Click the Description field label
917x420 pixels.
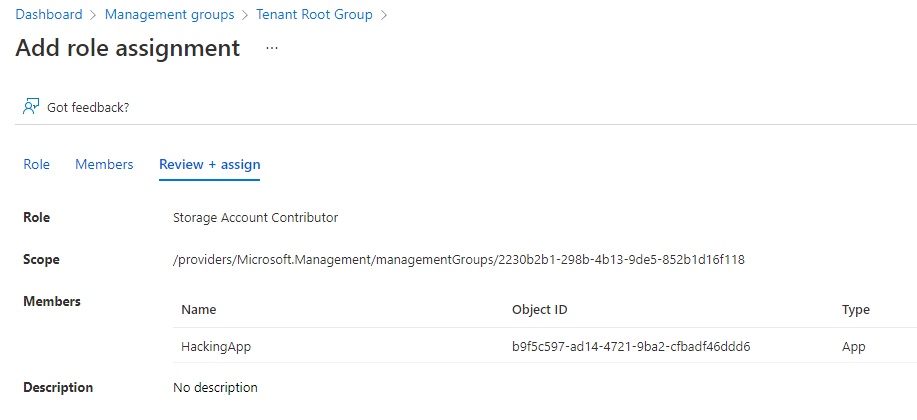tap(58, 387)
